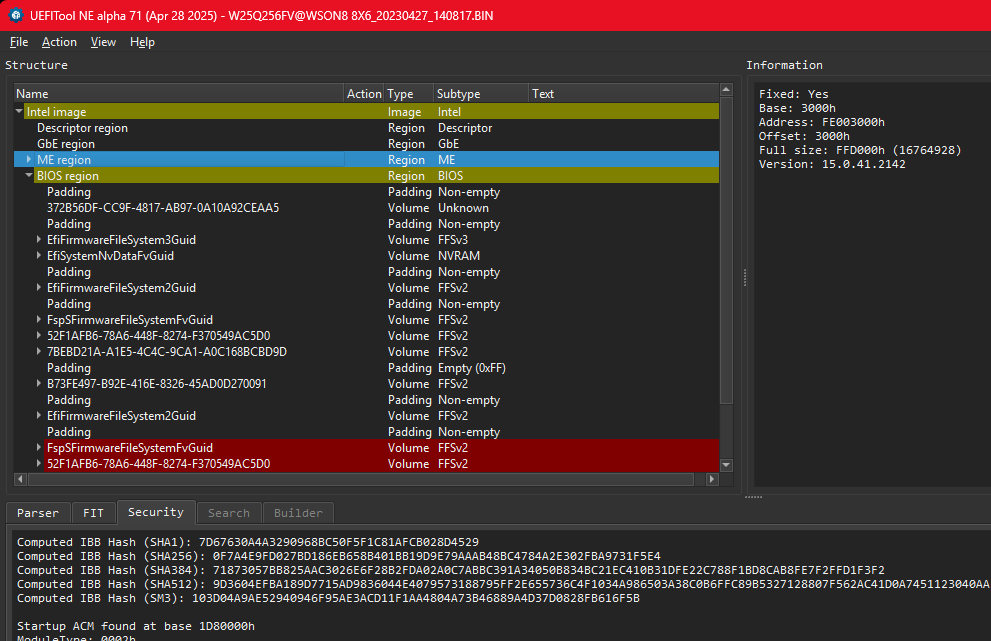Viewport: 991px width, 641px height.
Task: Select the ME region row name
Action: tap(64, 160)
